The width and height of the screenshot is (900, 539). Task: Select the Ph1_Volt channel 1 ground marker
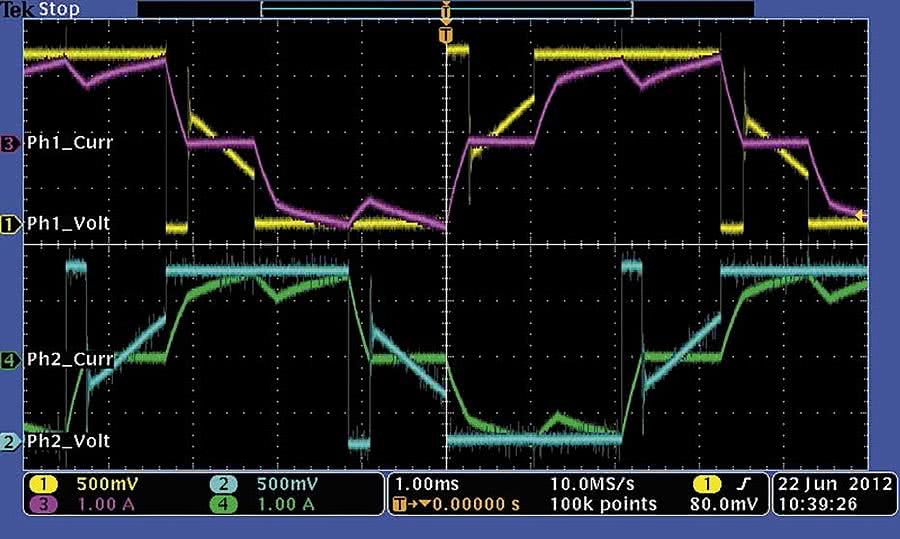pos(11,225)
